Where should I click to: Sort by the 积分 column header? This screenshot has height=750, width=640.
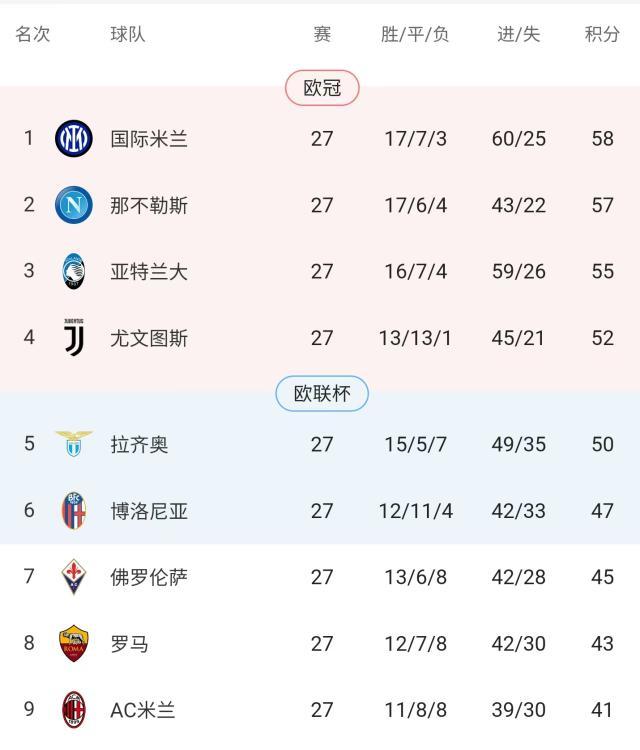pyautogui.click(x=602, y=34)
